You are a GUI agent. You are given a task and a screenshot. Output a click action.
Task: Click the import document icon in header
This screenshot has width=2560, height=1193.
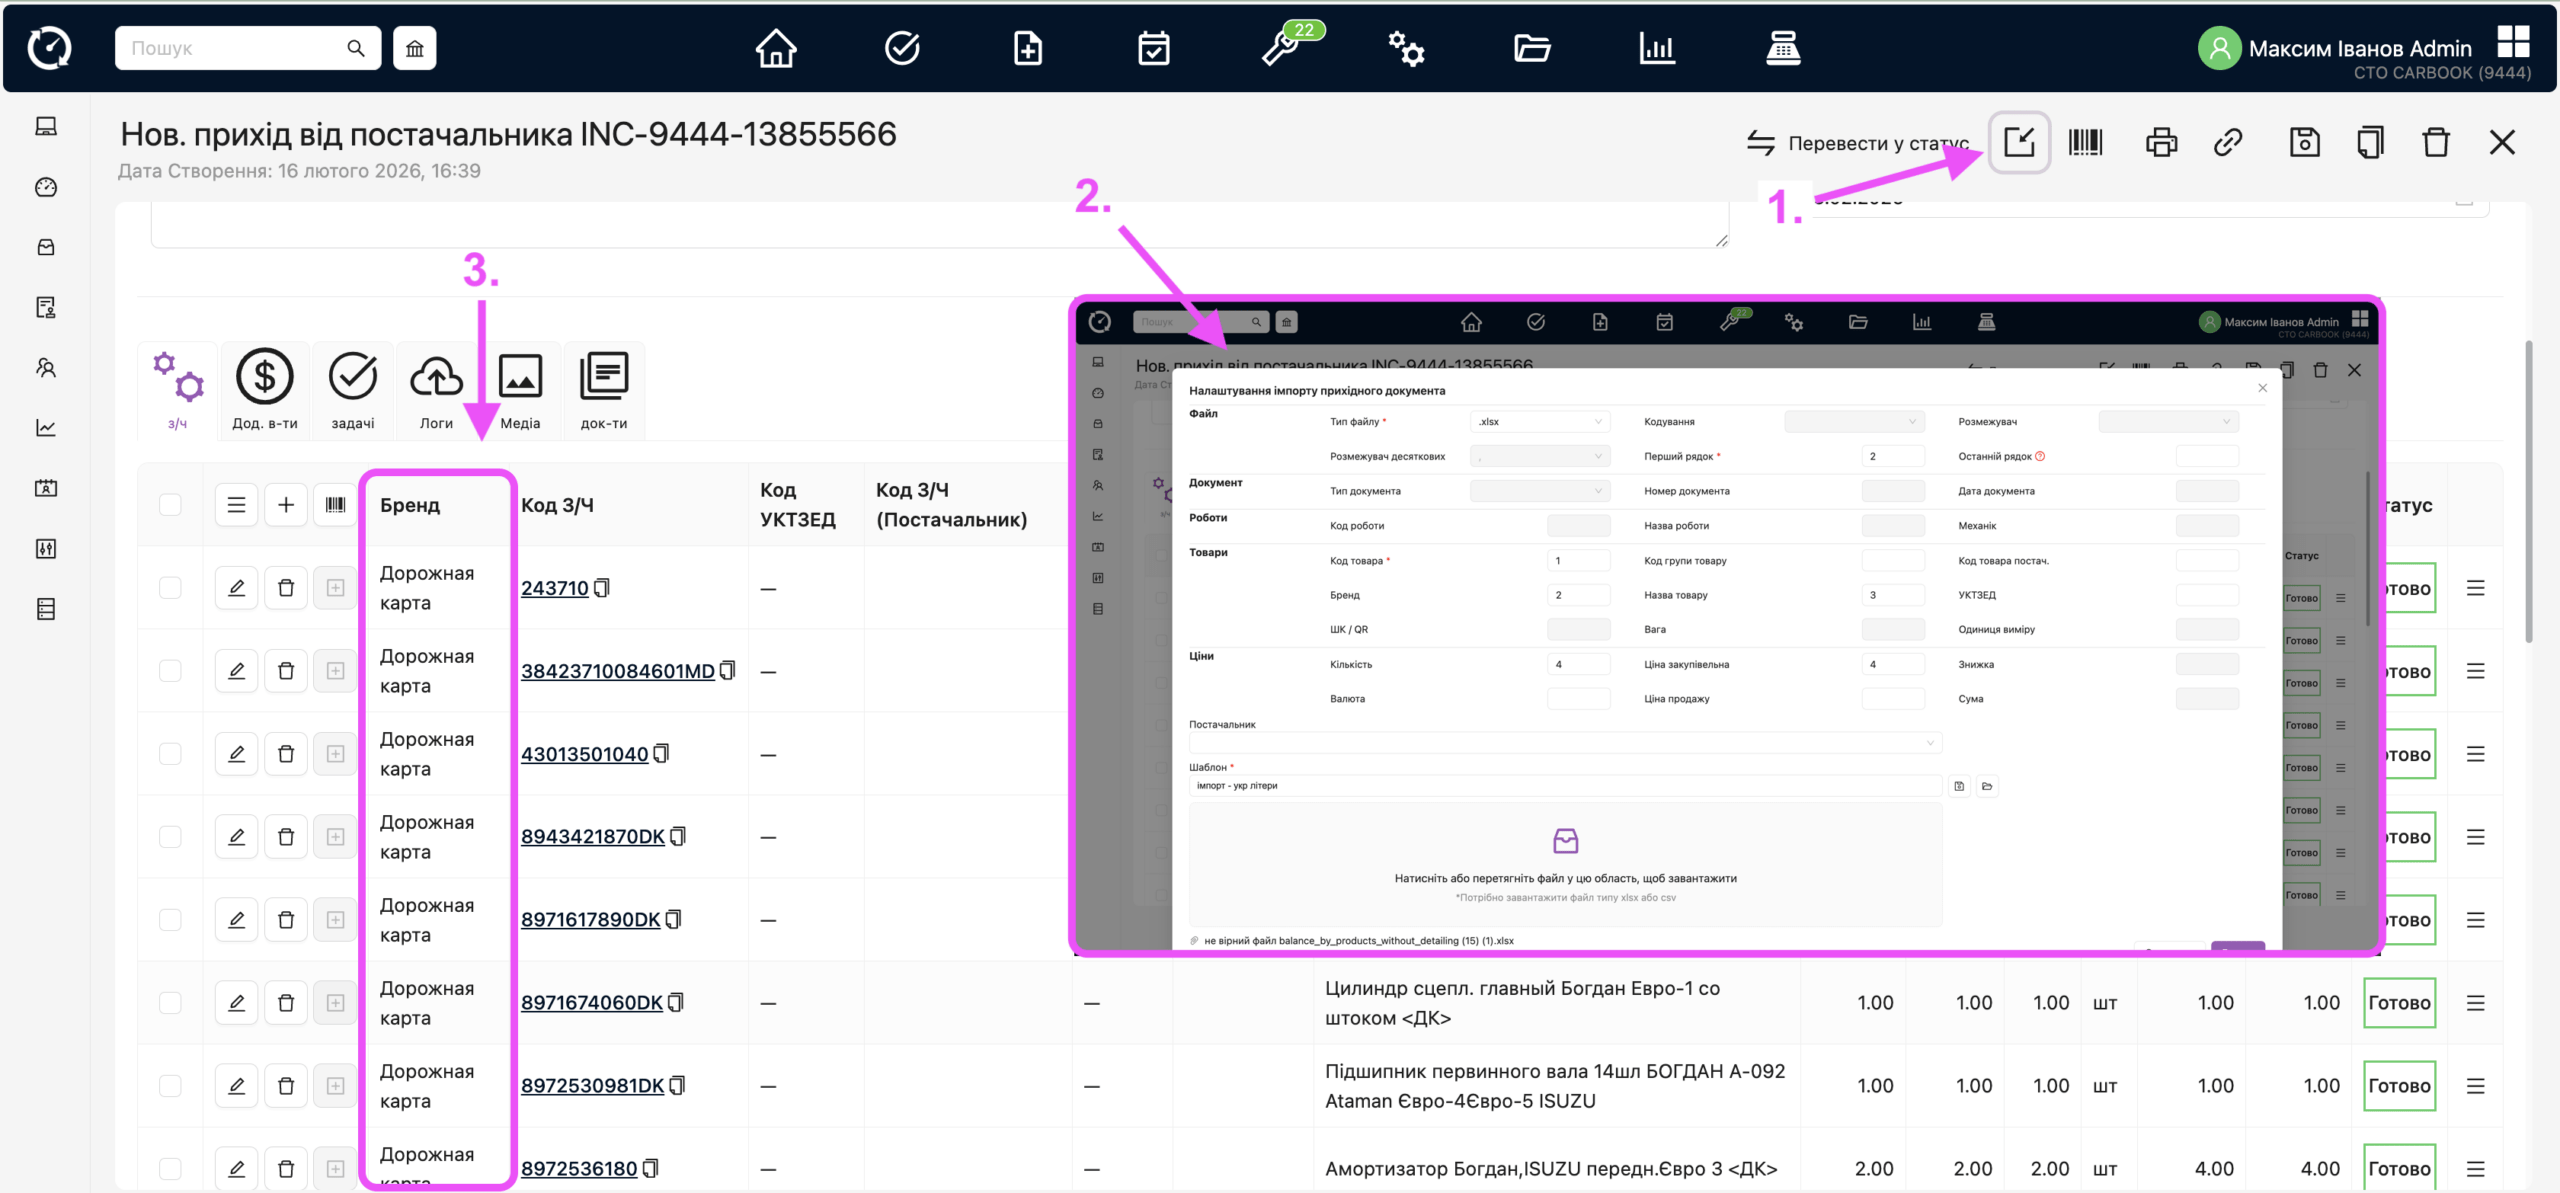(x=2019, y=143)
